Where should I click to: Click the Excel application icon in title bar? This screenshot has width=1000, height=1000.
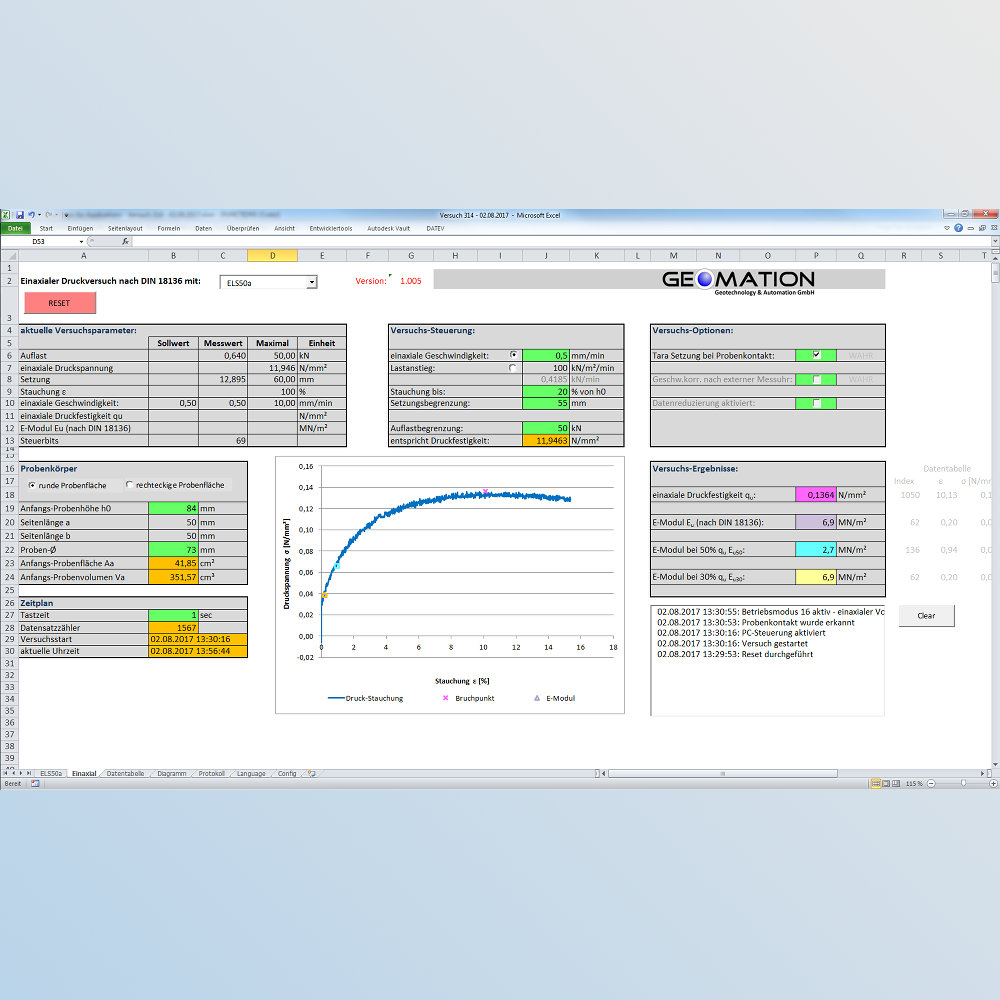pyautogui.click(x=6, y=216)
